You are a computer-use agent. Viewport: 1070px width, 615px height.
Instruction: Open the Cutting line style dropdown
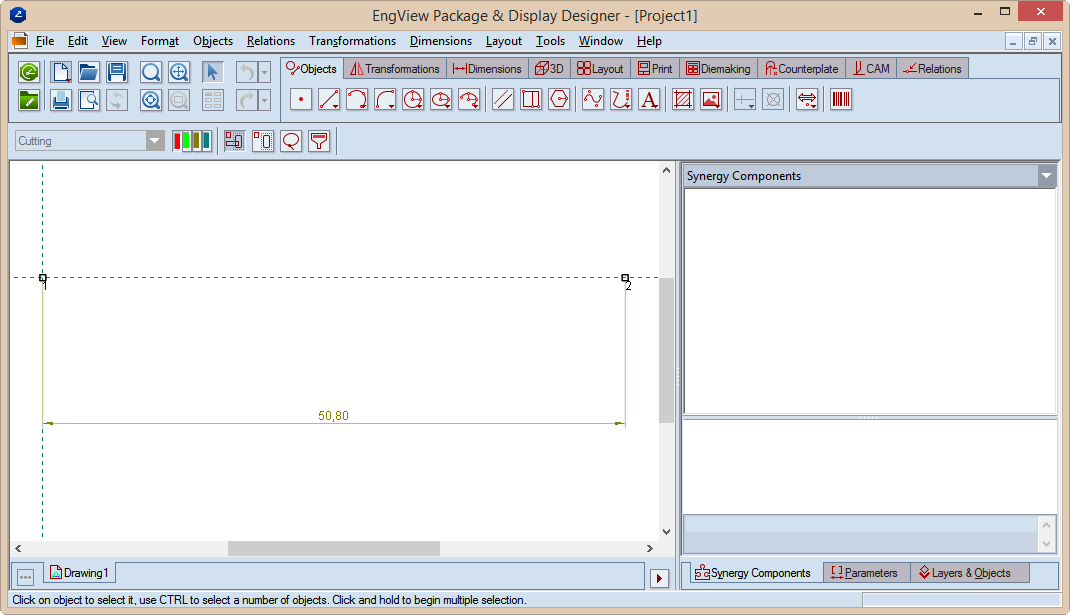pos(155,141)
